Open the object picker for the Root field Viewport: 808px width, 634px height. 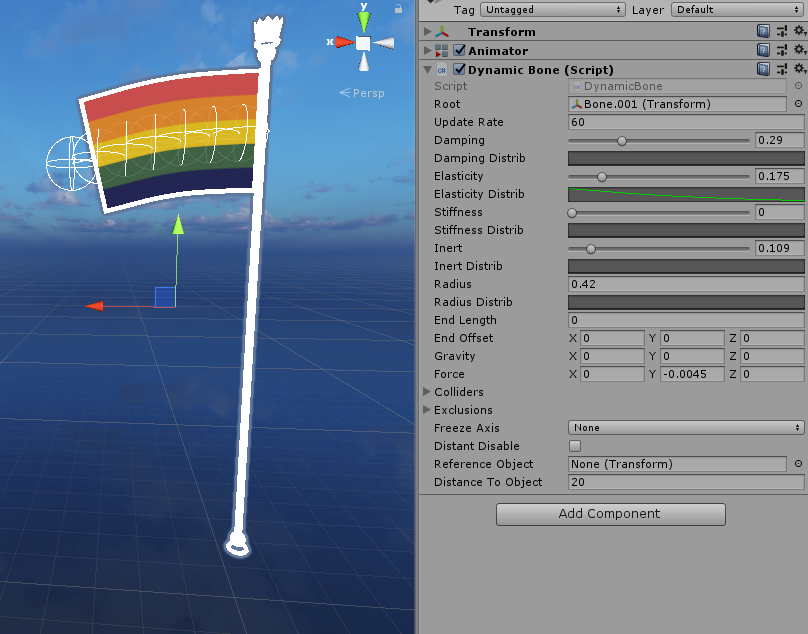pos(799,104)
